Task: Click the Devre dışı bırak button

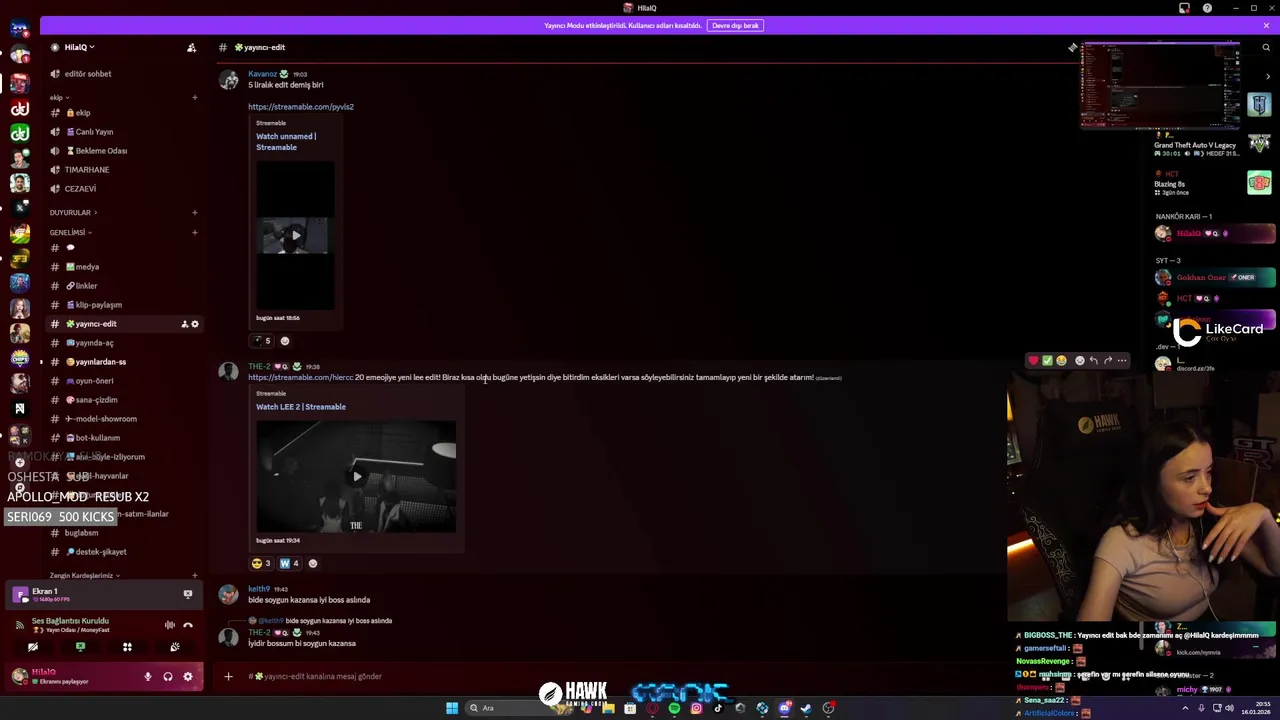Action: (736, 25)
